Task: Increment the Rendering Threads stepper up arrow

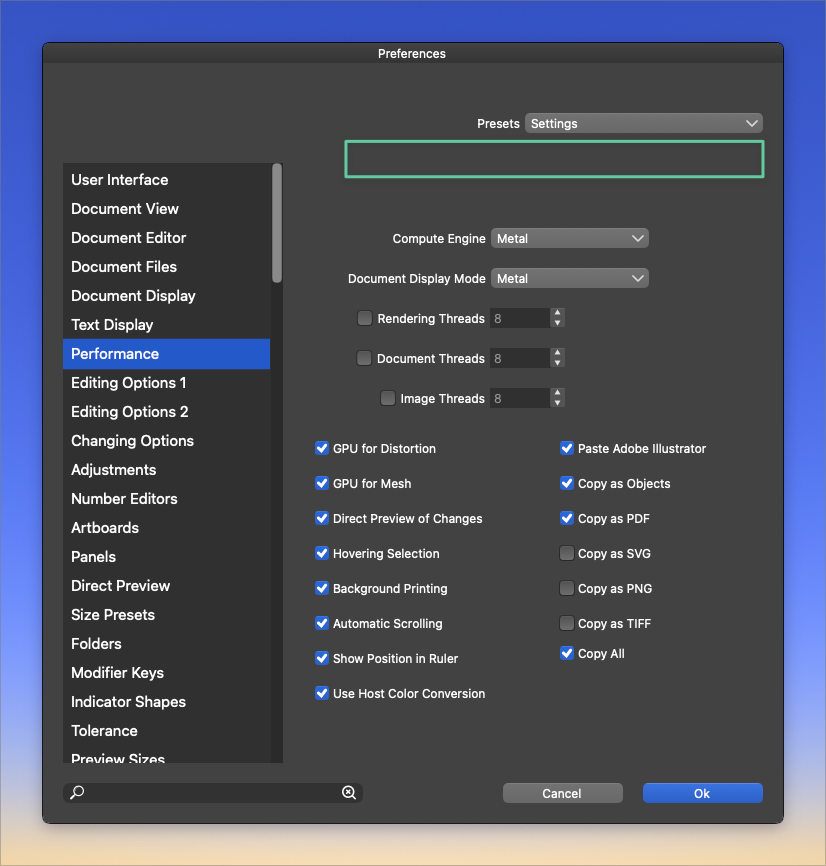Action: 558,314
